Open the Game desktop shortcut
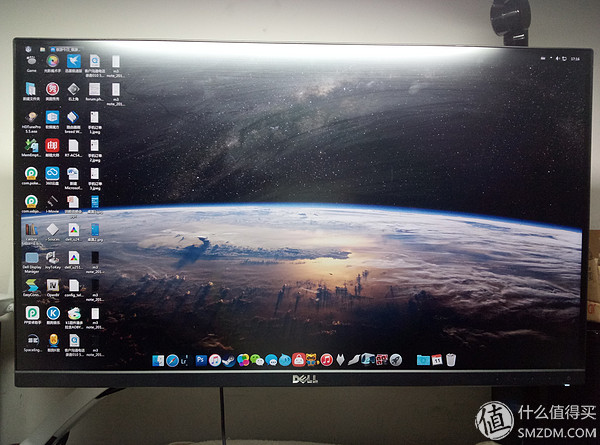 [31, 64]
